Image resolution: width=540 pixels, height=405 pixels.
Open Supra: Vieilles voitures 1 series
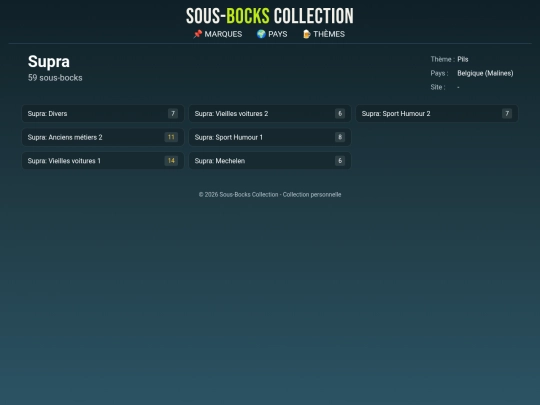[x=103, y=161]
